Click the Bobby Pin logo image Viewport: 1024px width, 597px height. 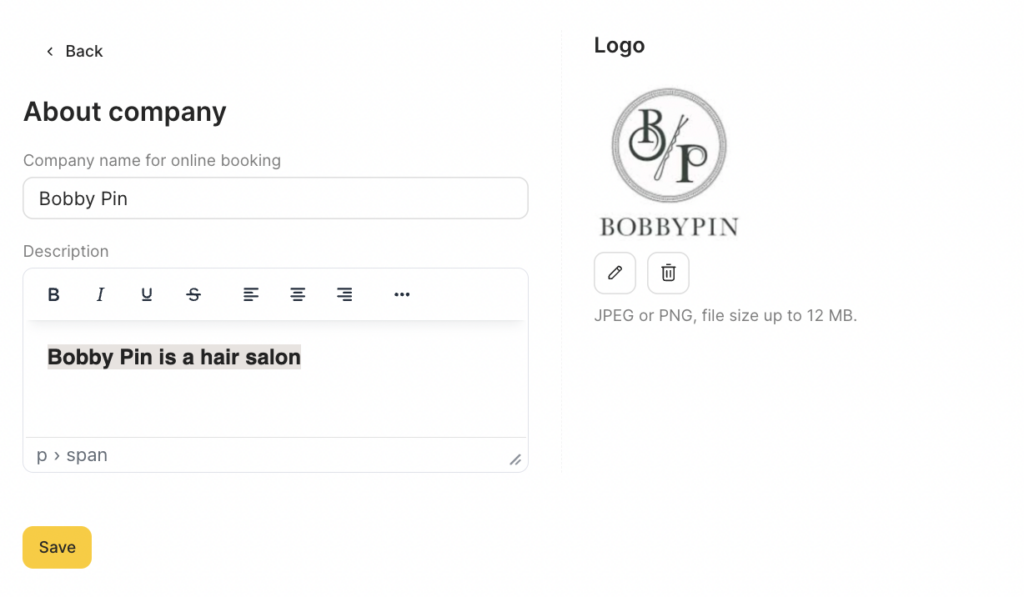(668, 162)
